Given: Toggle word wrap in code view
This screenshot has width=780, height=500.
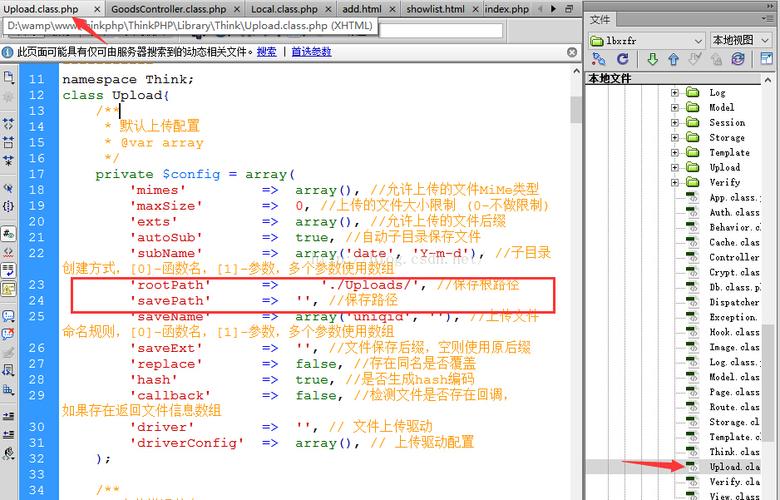Looking at the screenshot, I should pyautogui.click(x=8, y=270).
